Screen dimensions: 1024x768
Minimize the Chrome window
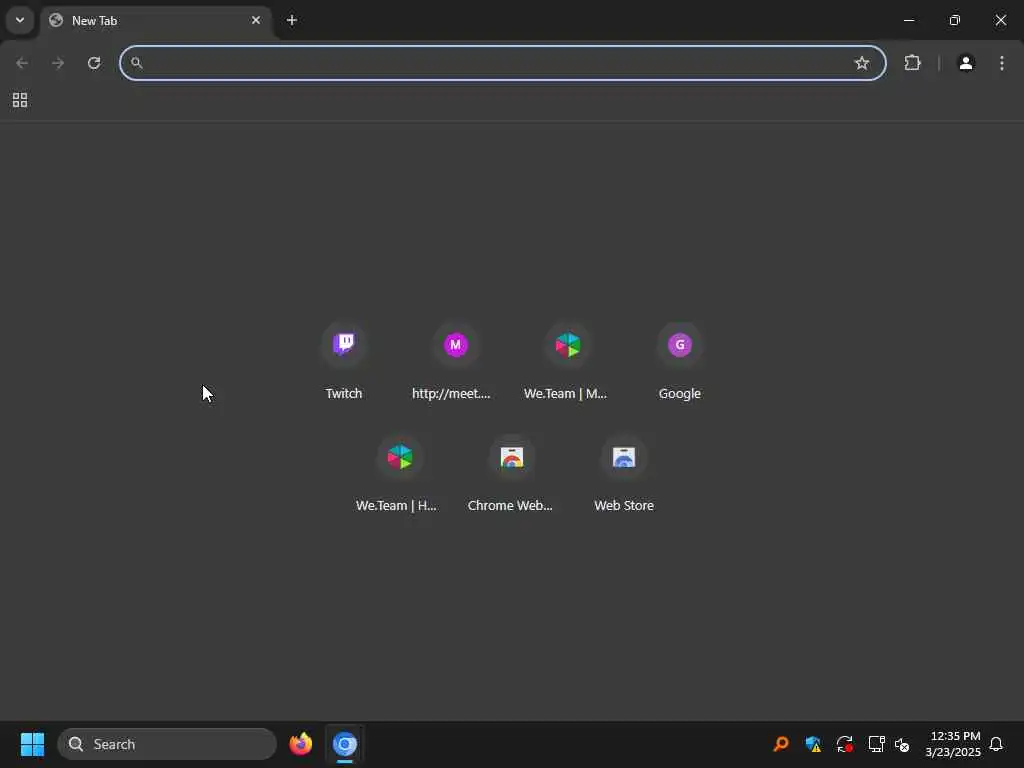908,20
